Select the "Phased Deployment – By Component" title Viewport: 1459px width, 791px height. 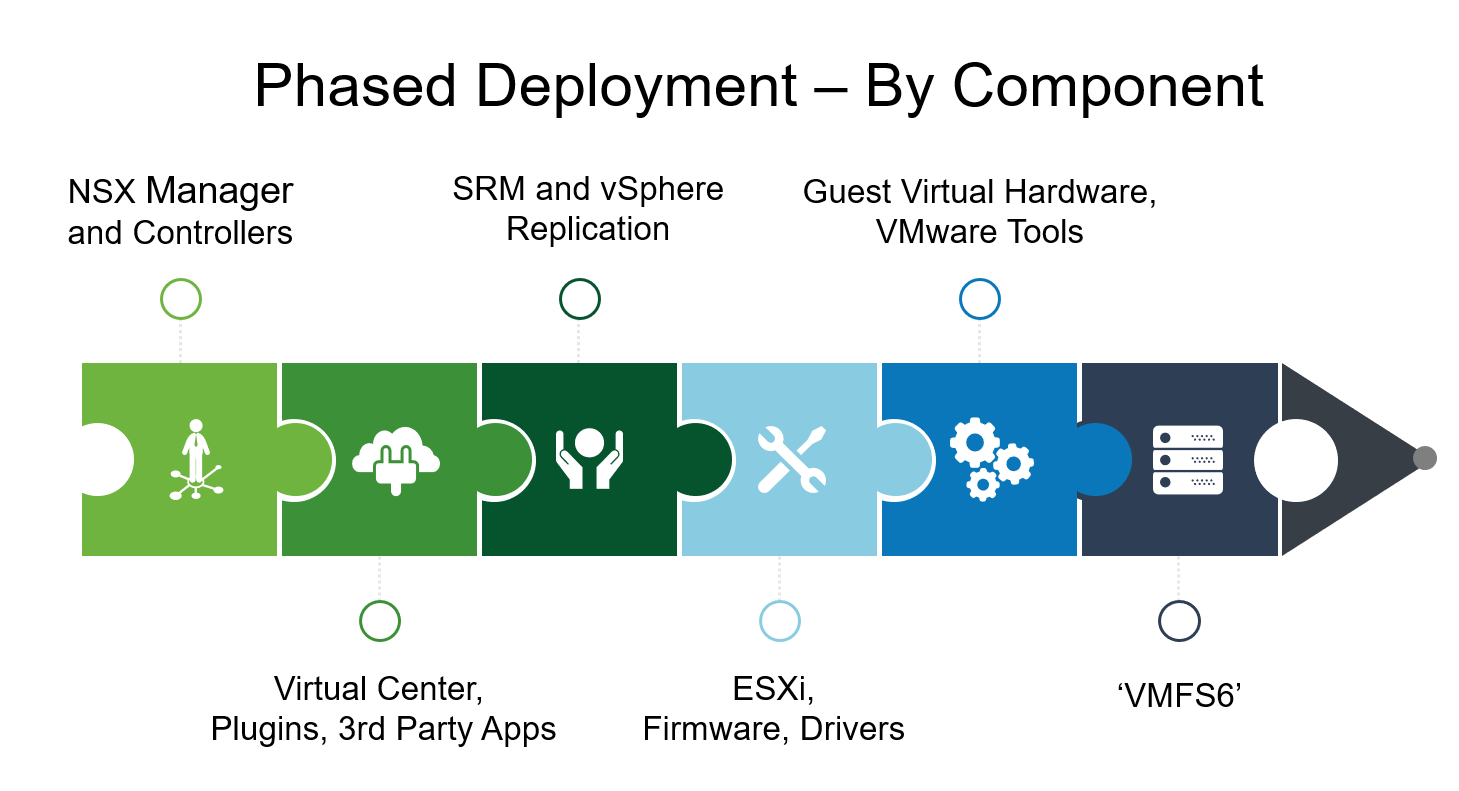point(759,86)
